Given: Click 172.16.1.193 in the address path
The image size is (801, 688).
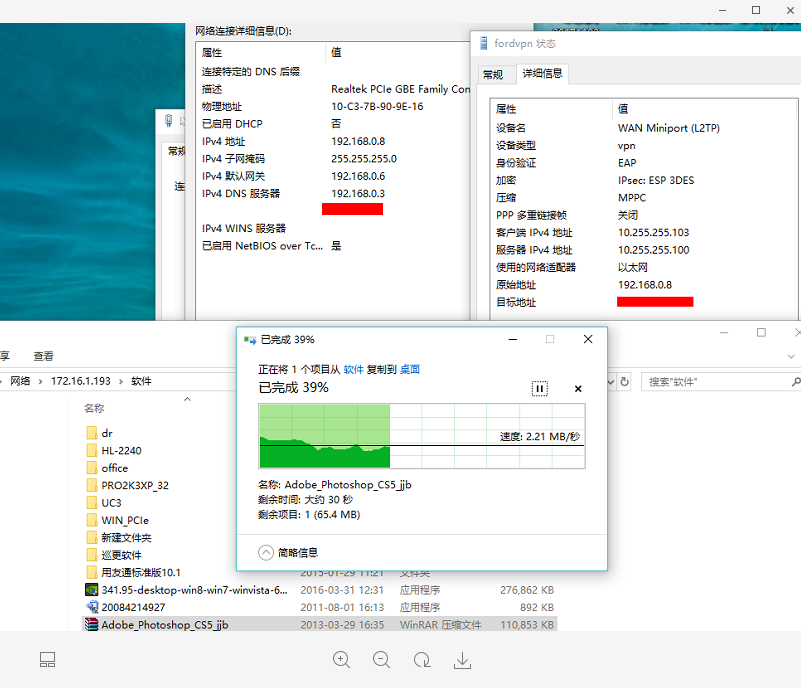Looking at the screenshot, I should pyautogui.click(x=81, y=381).
